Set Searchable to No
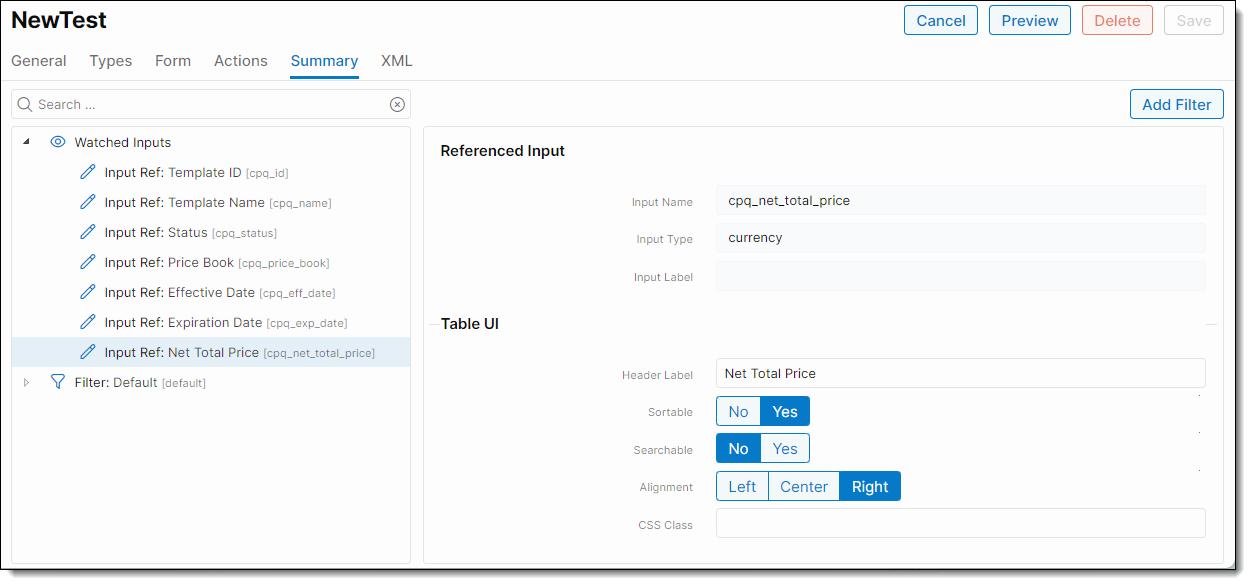This screenshot has width=1251, height=585. coord(738,448)
